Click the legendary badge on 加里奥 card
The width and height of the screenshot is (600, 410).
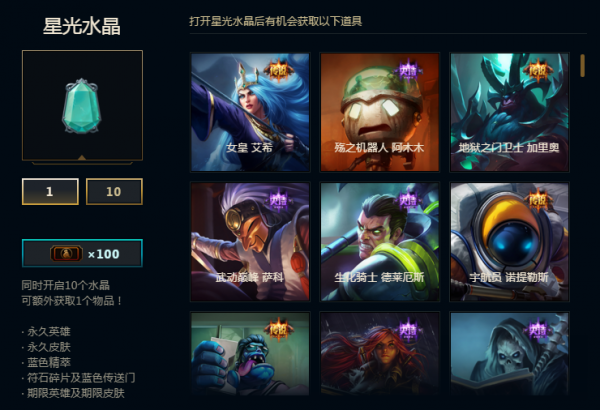tap(538, 70)
